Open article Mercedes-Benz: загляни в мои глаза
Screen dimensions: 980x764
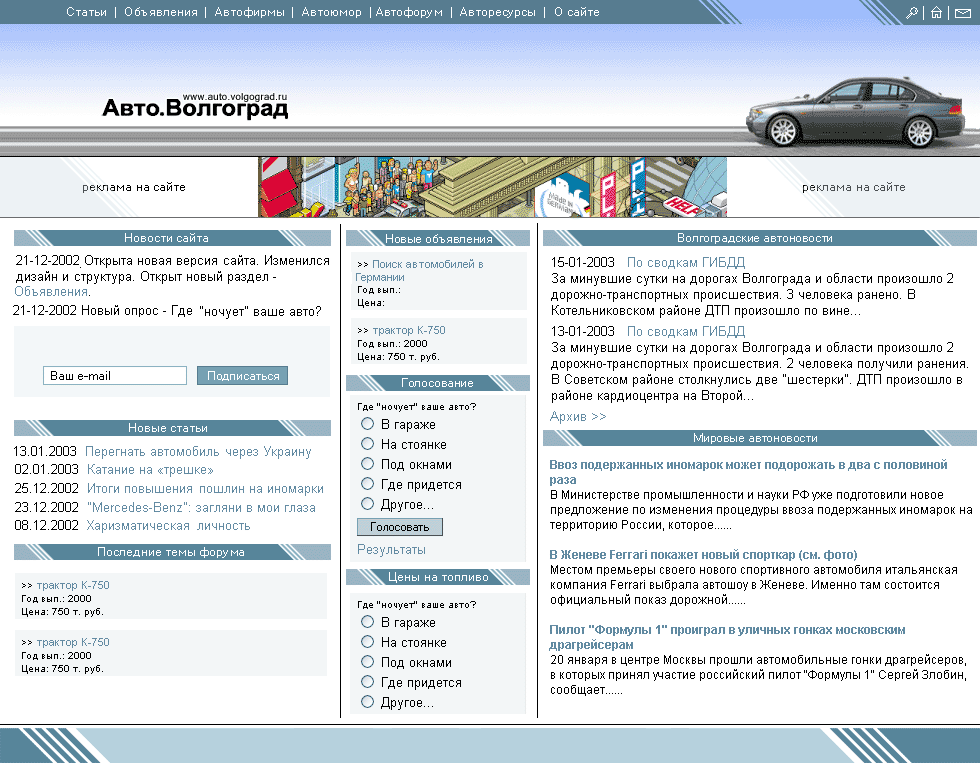(201, 507)
